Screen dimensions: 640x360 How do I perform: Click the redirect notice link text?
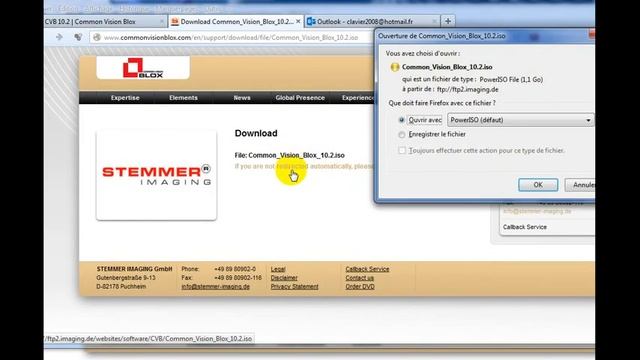click(x=304, y=166)
